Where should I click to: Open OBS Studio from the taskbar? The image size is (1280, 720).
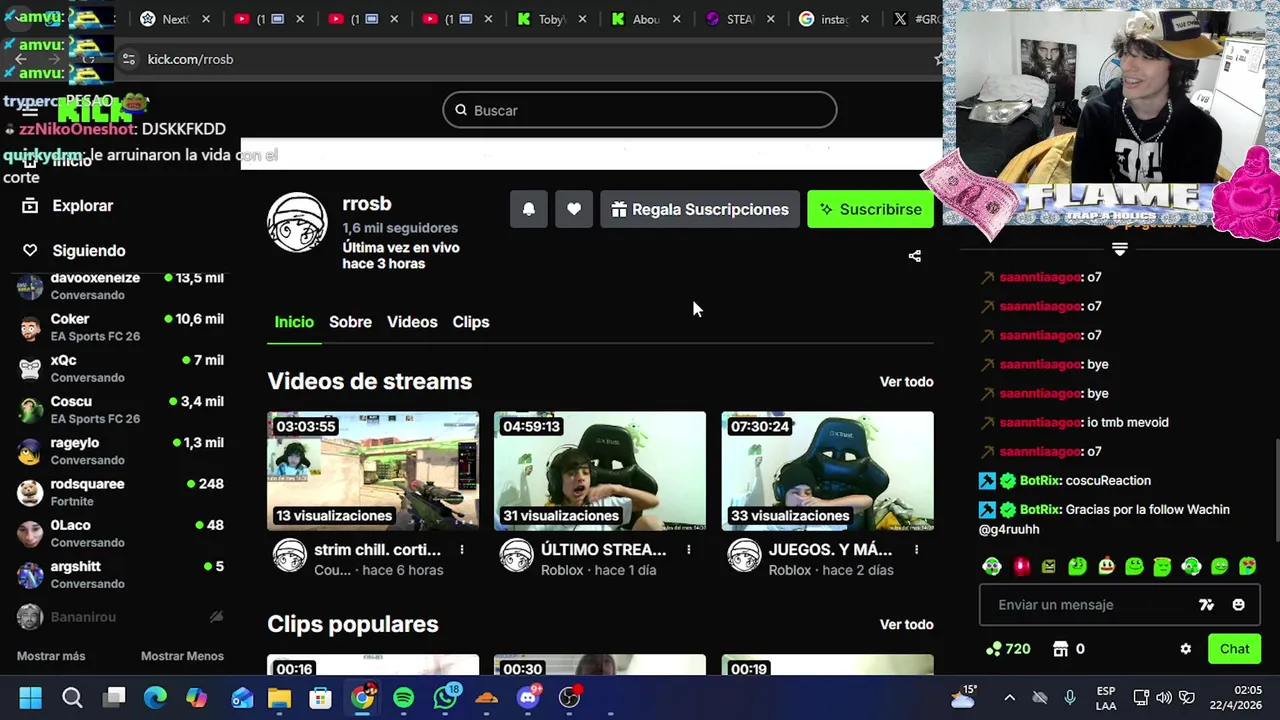click(x=570, y=698)
